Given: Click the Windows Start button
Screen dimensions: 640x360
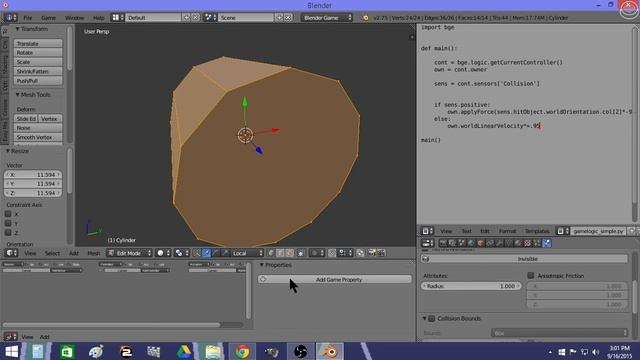Looking at the screenshot, I should pos(11,351).
